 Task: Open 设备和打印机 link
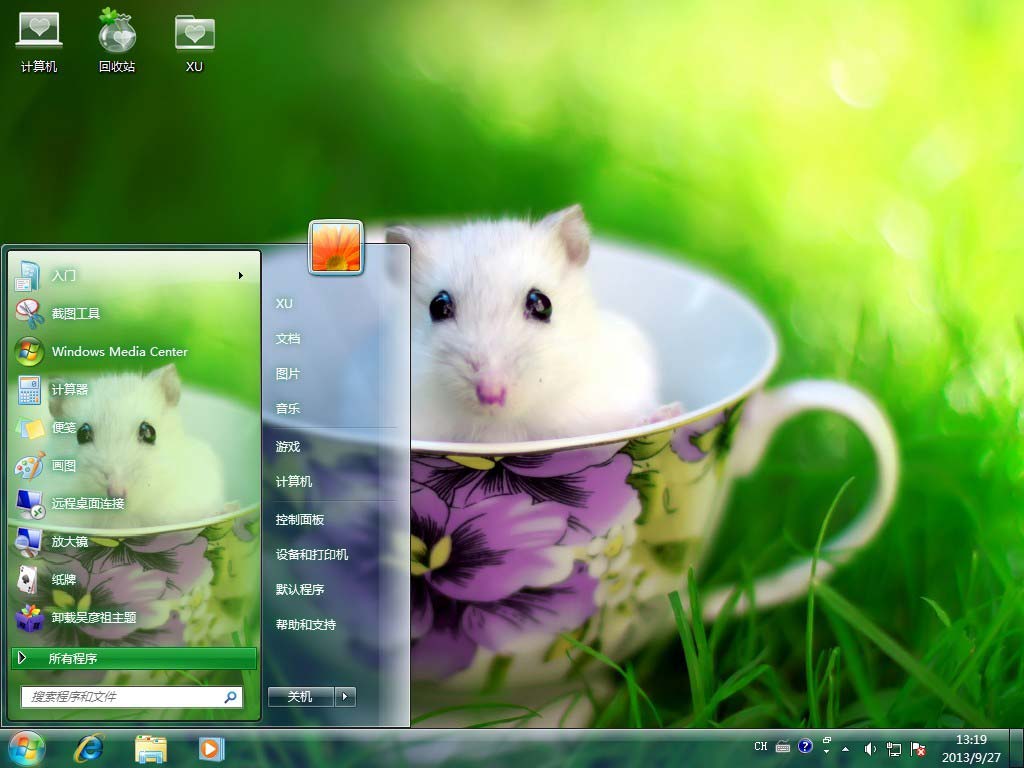point(312,554)
